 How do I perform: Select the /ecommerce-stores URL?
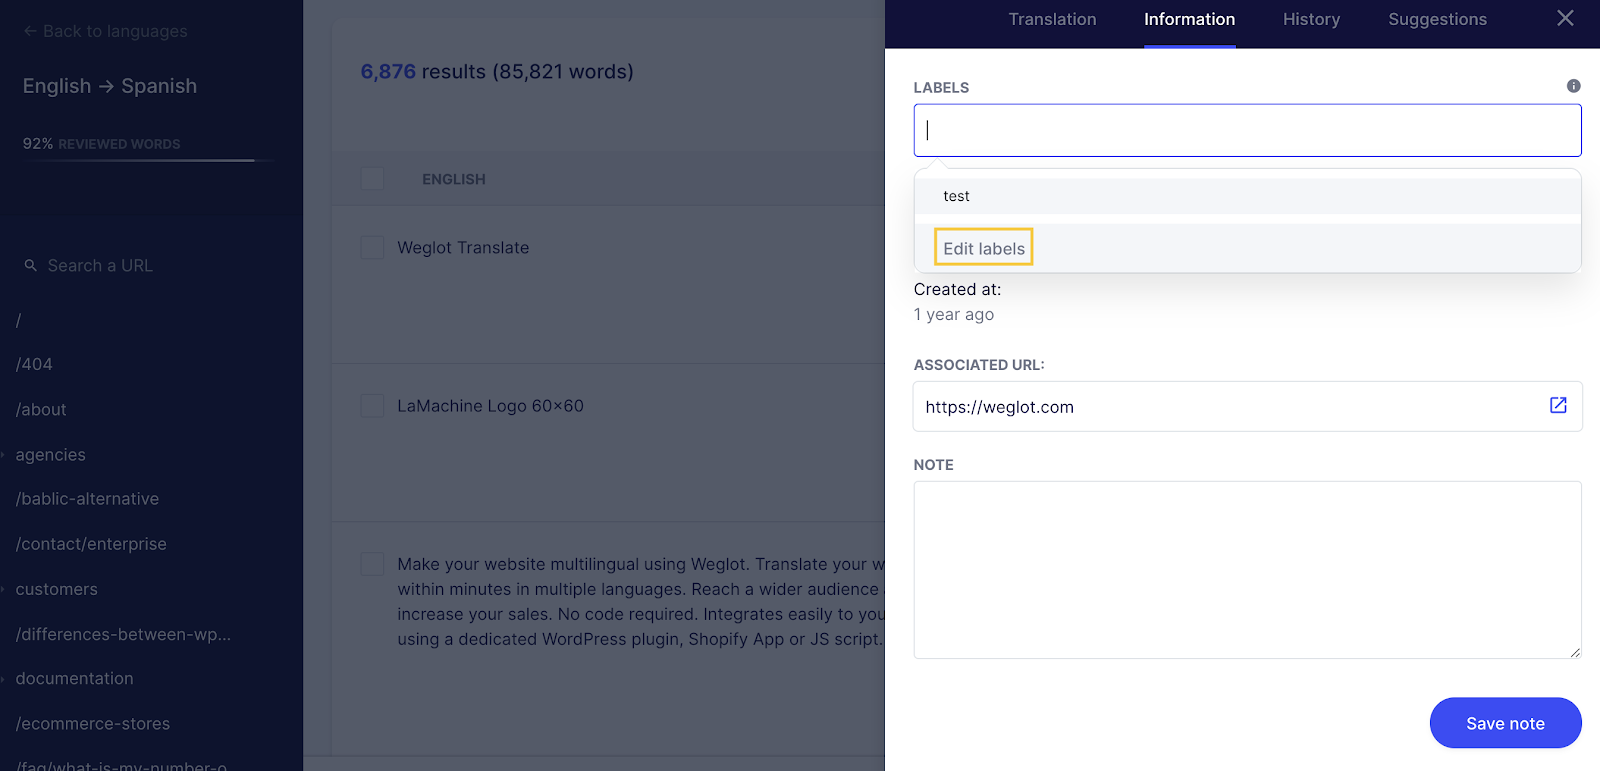tap(93, 723)
